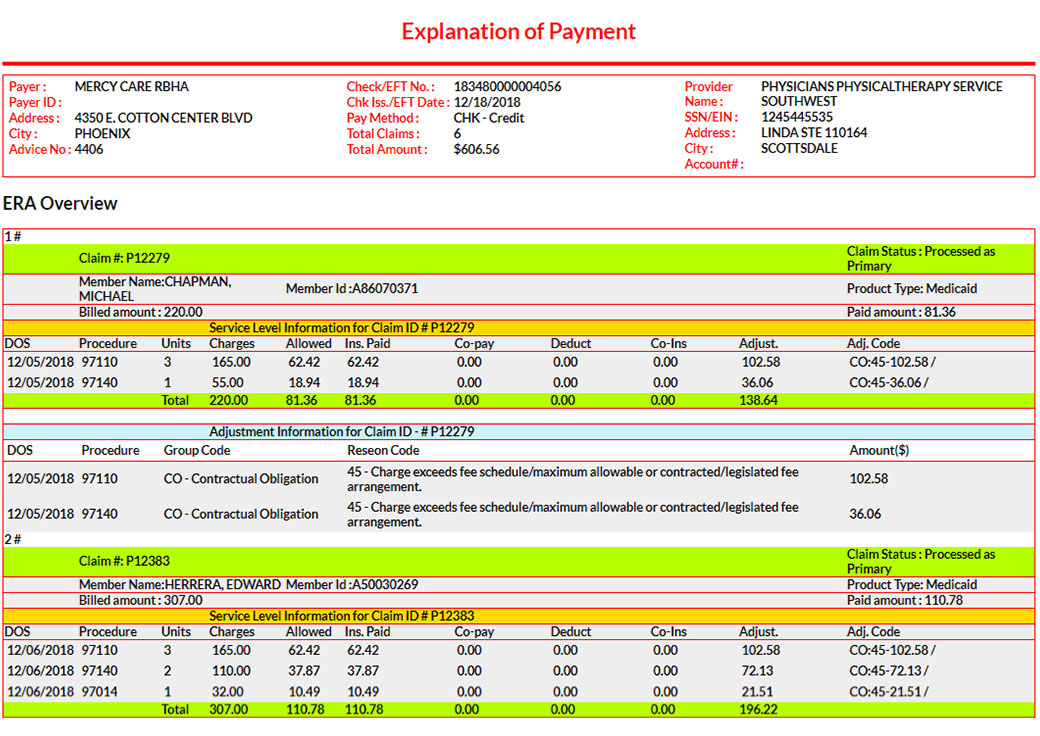Select payer name MERCY CARE RBHA
This screenshot has height=736, width=1040.
(131, 86)
